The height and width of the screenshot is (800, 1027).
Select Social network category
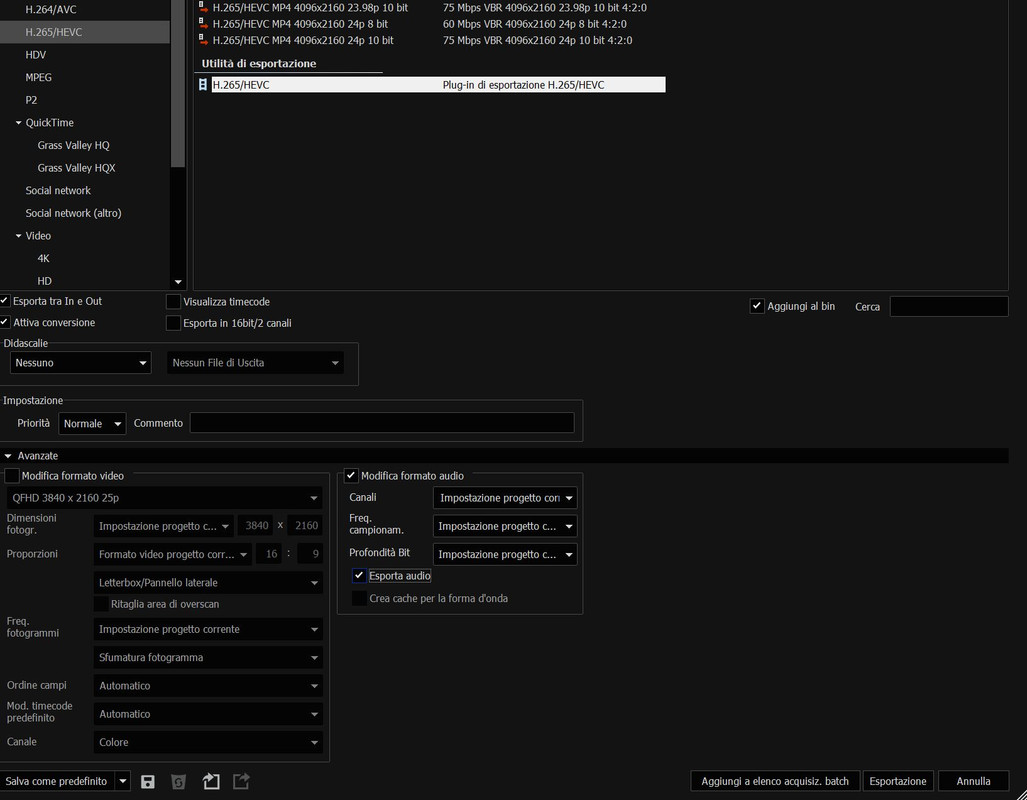(x=58, y=191)
